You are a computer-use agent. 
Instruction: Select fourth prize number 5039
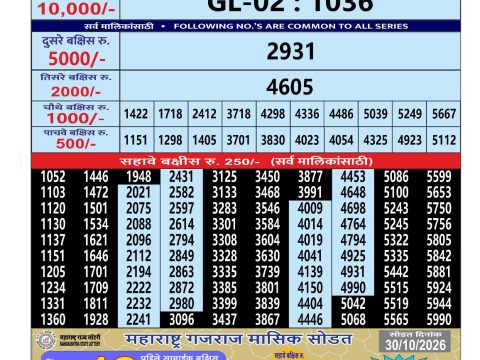(375, 114)
